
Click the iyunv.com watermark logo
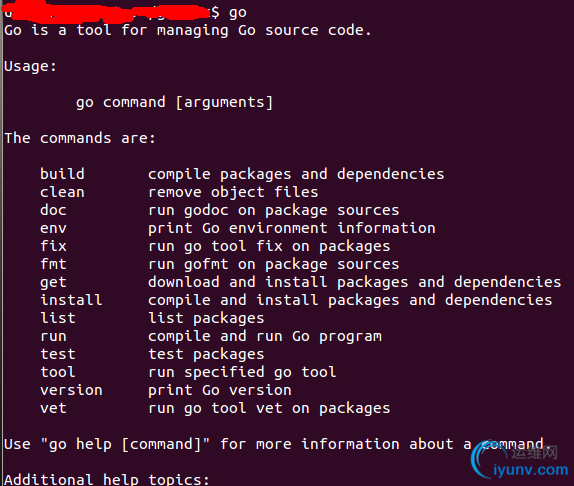[520, 460]
